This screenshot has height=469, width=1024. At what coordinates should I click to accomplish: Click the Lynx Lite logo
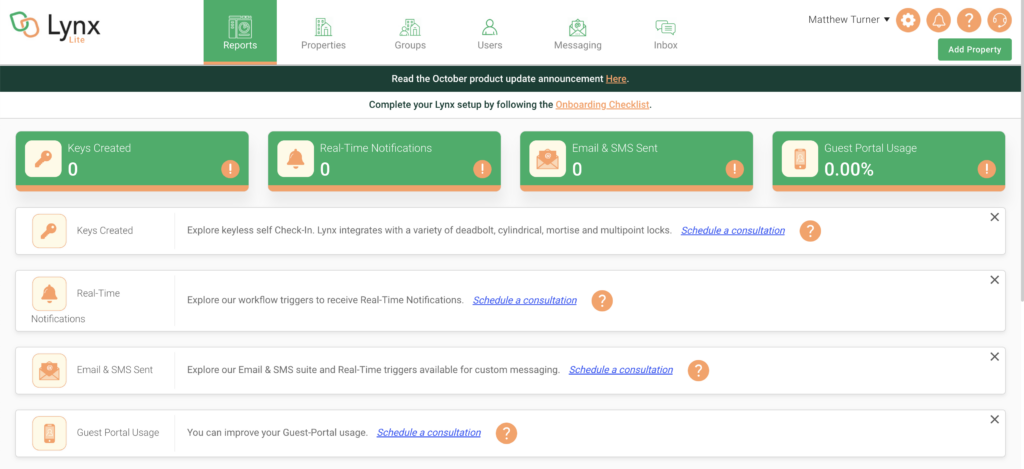point(55,26)
